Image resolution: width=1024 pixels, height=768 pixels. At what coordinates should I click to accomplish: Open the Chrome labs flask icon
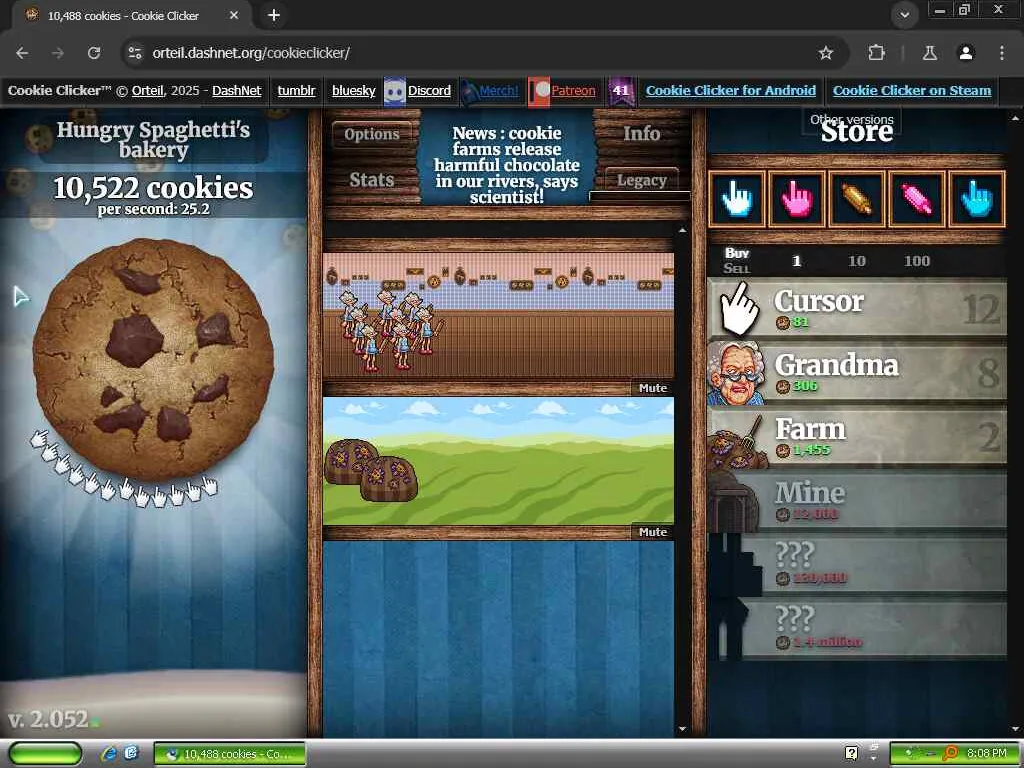[930, 53]
